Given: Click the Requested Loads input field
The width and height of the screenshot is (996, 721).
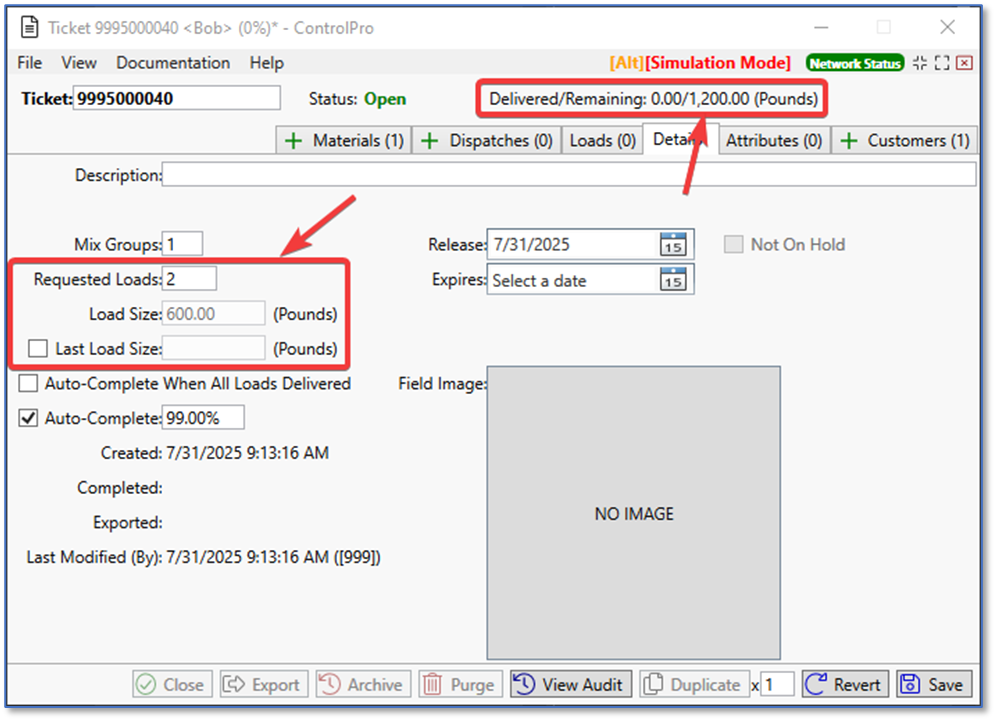Looking at the screenshot, I should (x=190, y=279).
